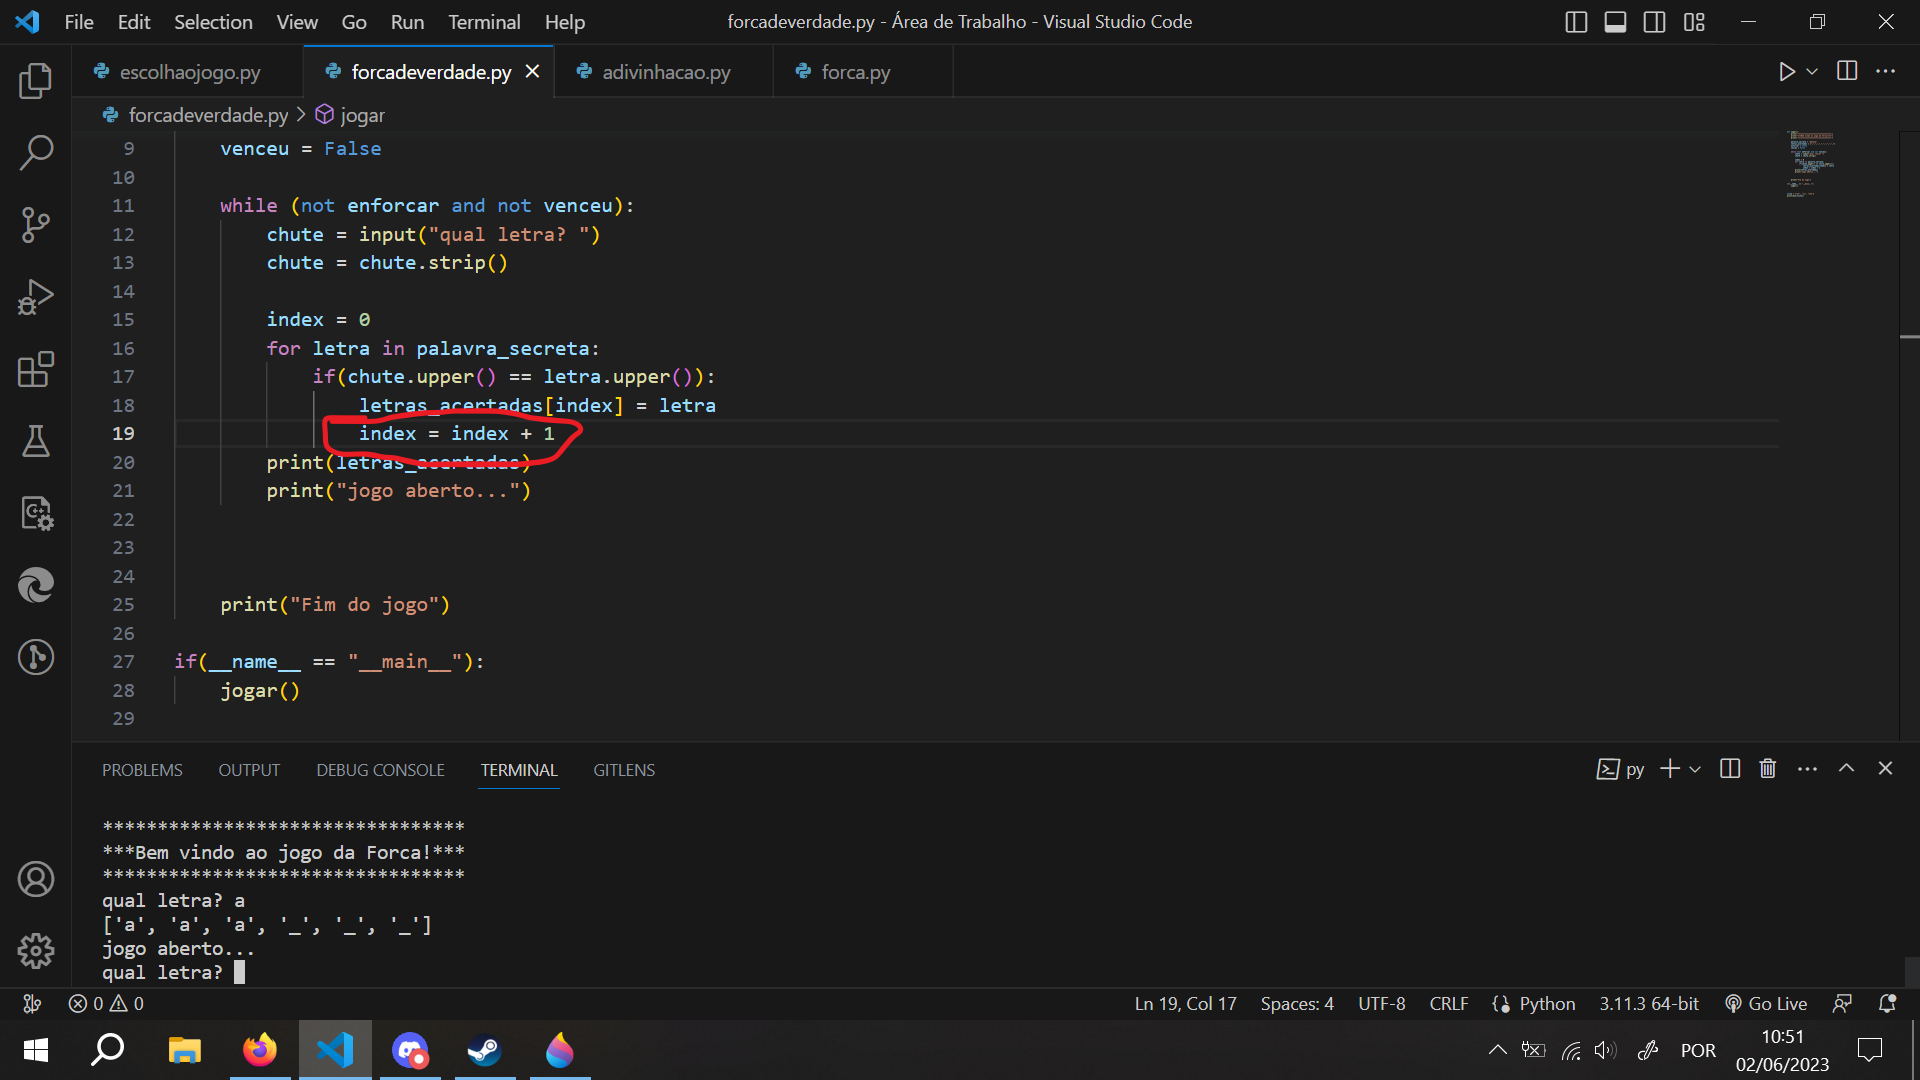Open errors and warnings status indicator
Image resolution: width=1920 pixels, height=1080 pixels.
tap(105, 1003)
